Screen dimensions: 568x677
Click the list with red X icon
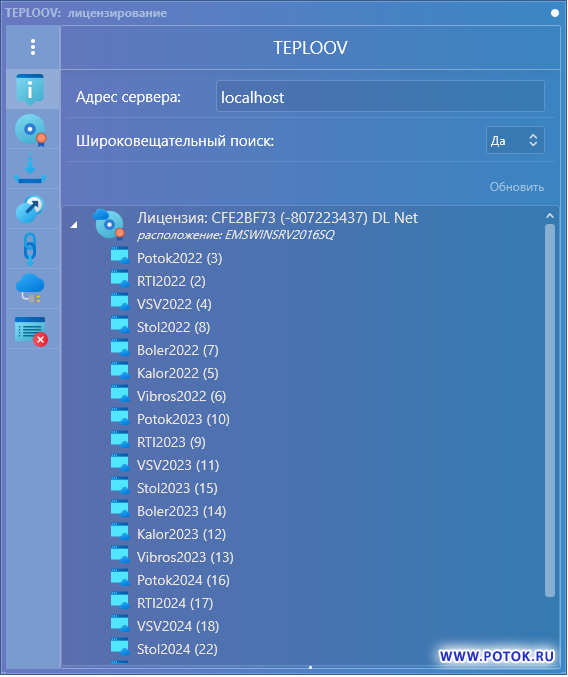pyautogui.click(x=31, y=332)
